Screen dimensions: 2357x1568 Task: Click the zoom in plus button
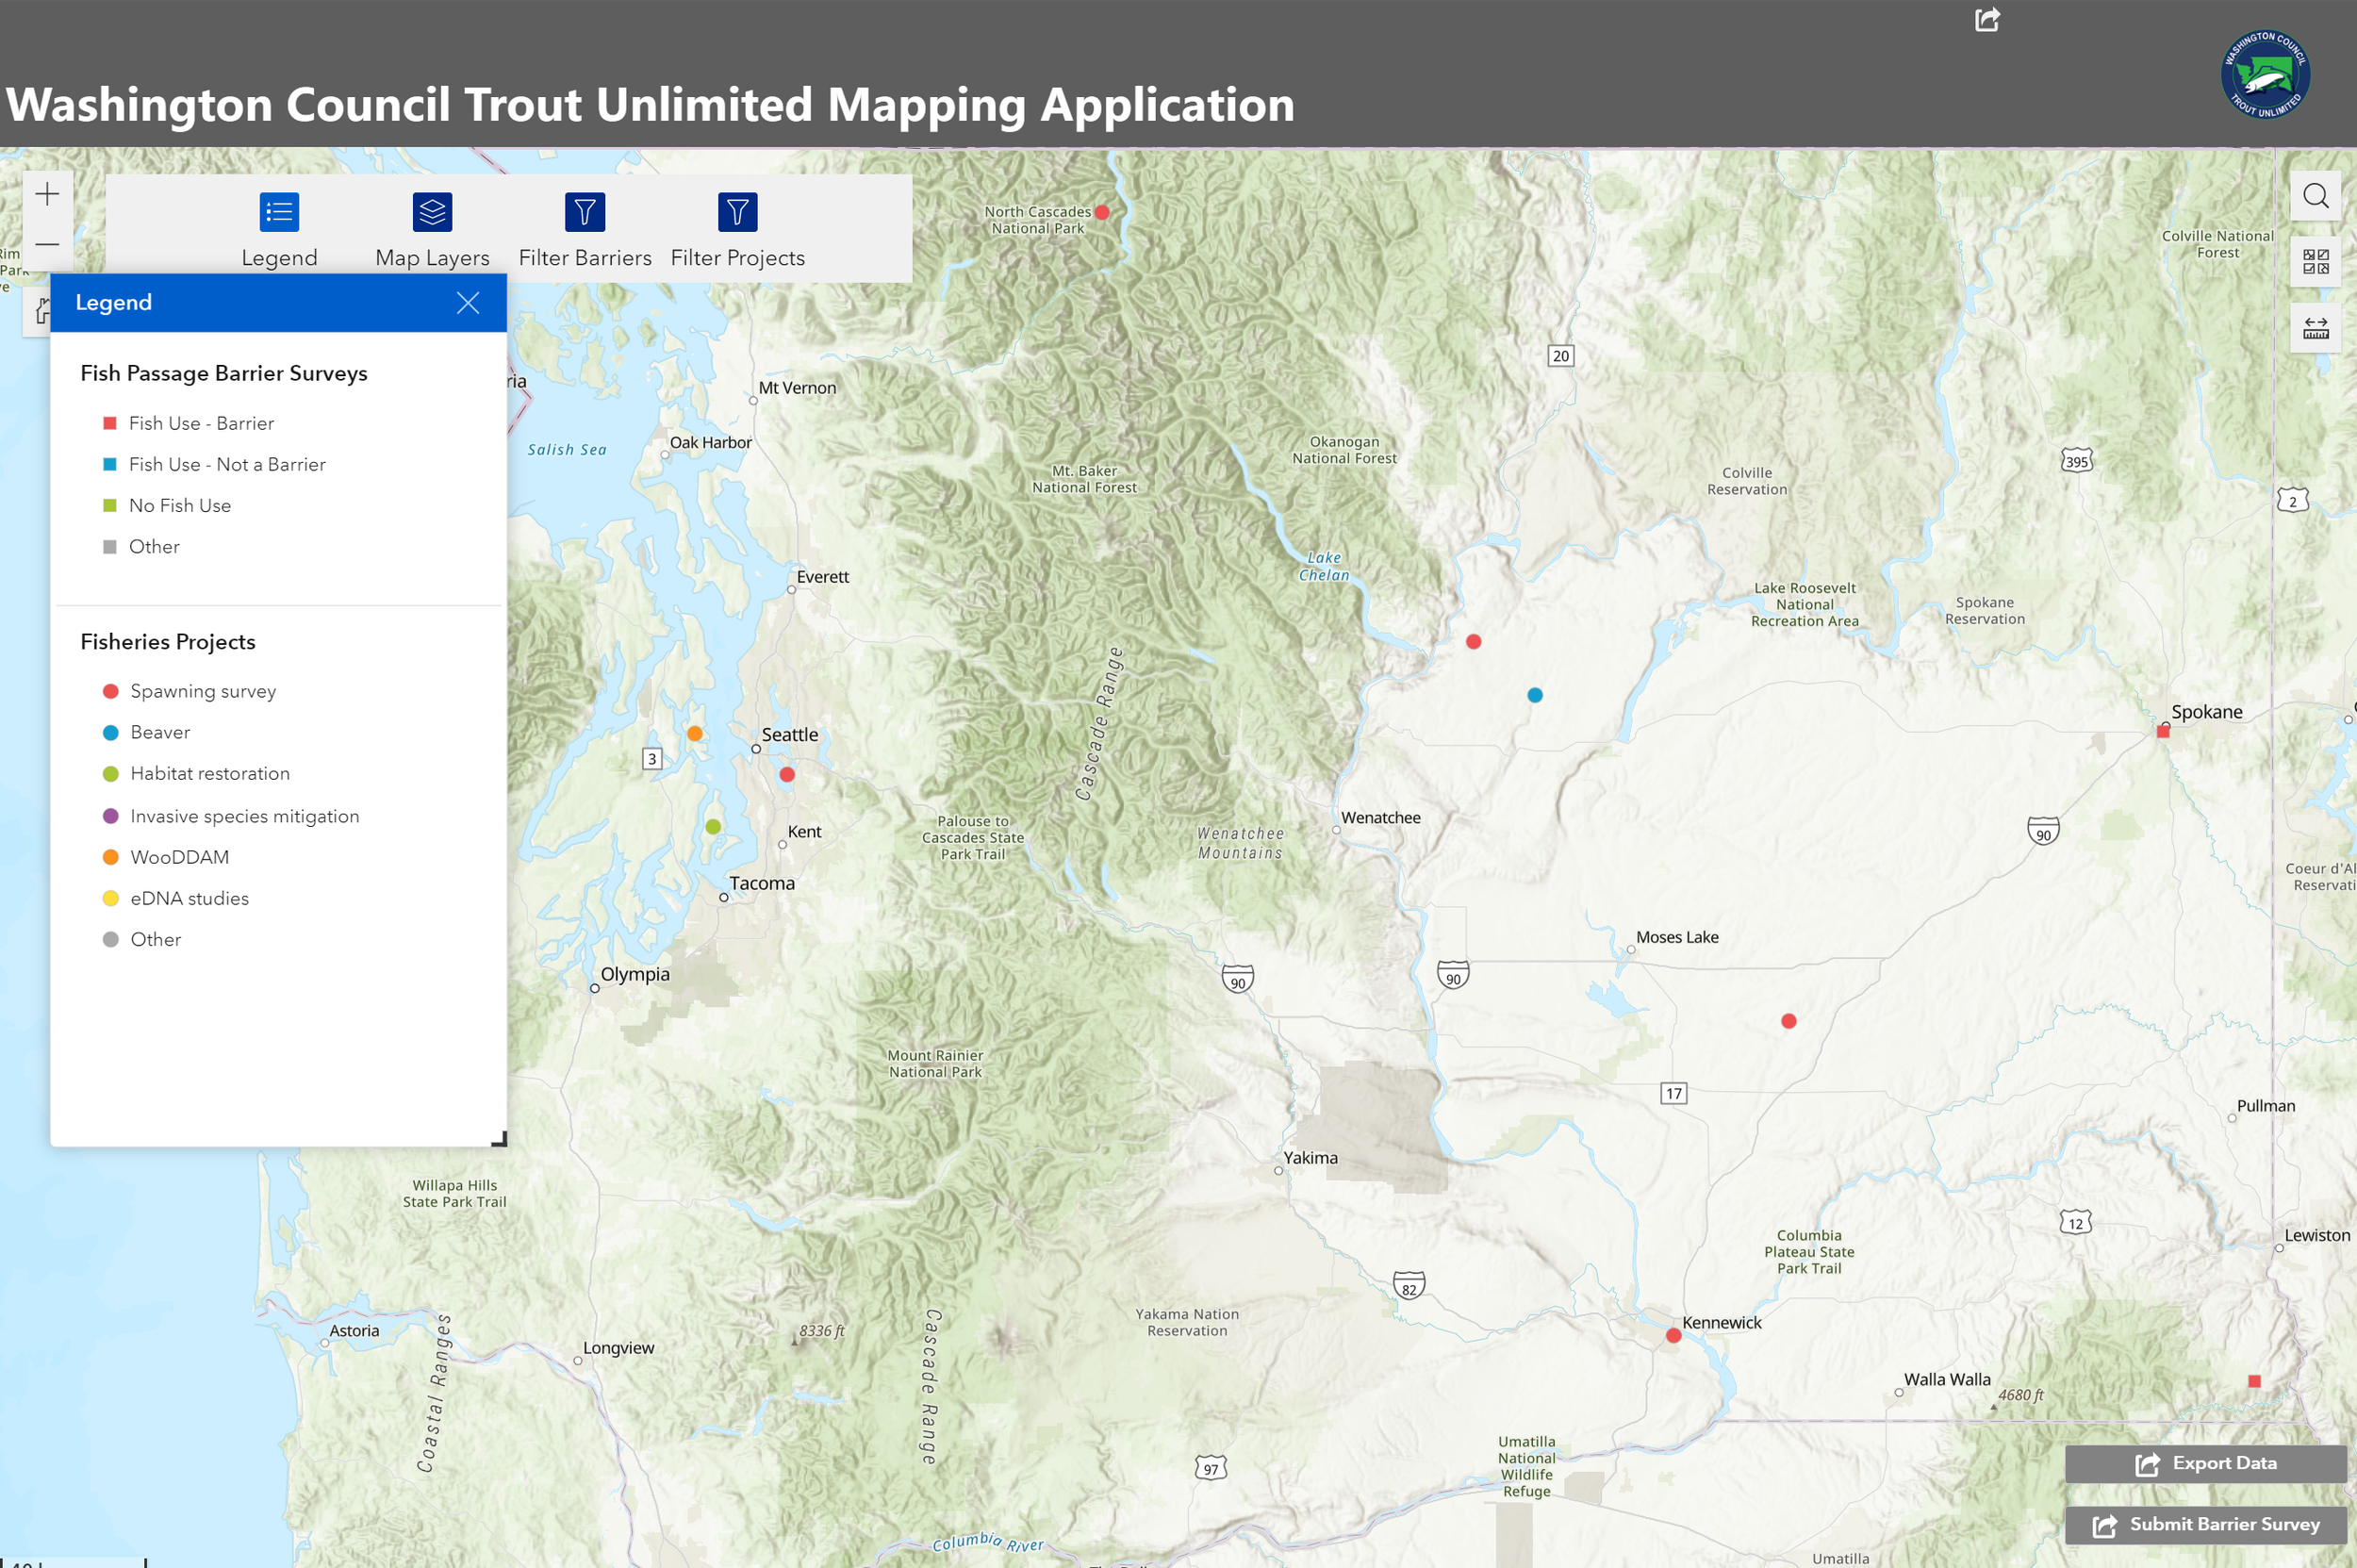pos(47,195)
